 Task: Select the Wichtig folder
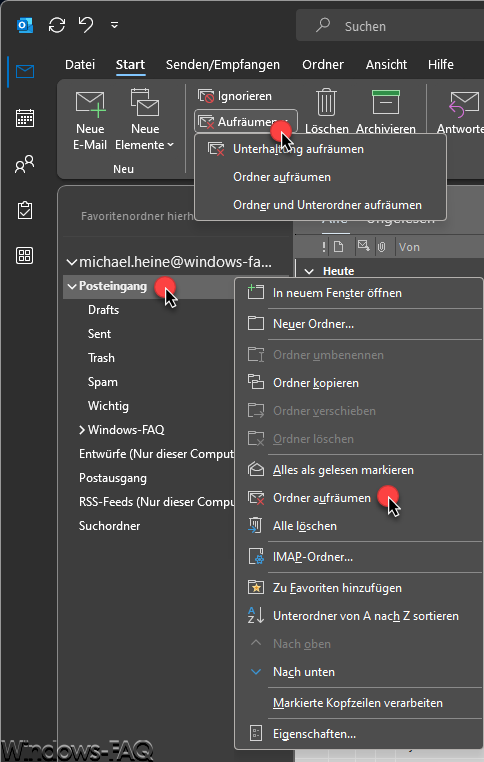108,406
